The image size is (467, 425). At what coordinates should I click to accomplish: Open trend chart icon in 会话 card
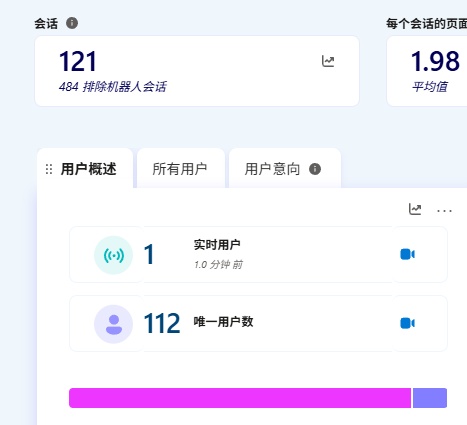pos(328,61)
